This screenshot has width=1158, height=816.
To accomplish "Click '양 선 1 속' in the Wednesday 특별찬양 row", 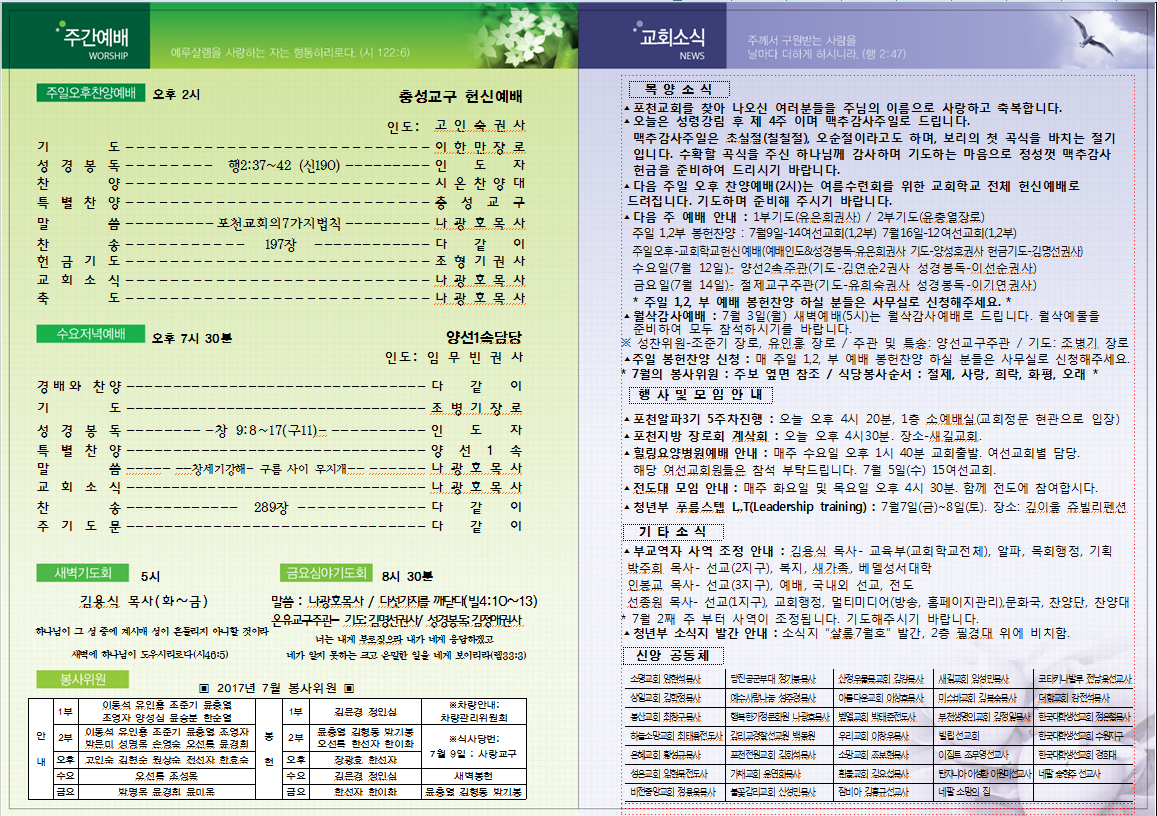I will (x=477, y=450).
